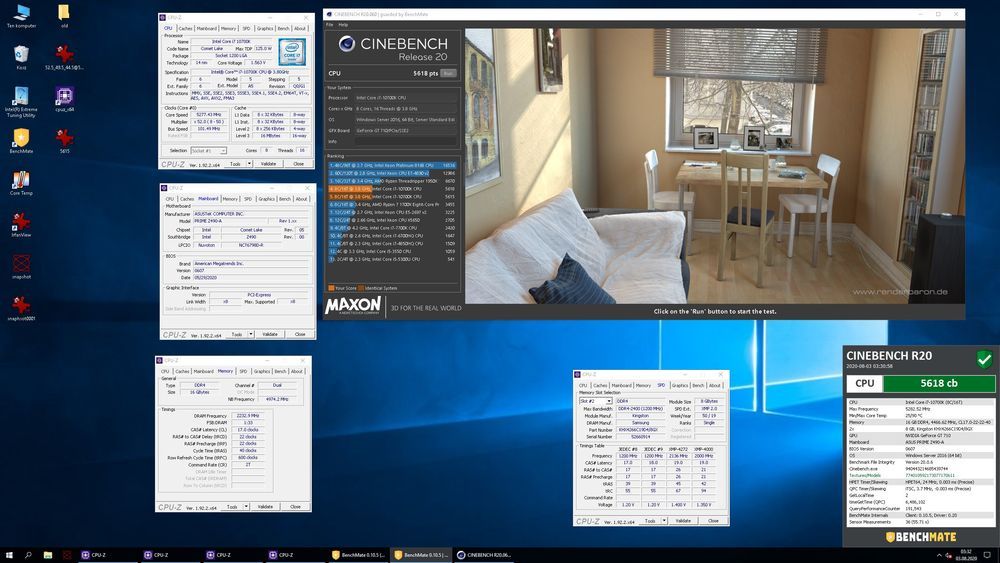This screenshot has height=563, width=1000.
Task: Open the 'old' folder on the desktop
Action: pos(64,16)
